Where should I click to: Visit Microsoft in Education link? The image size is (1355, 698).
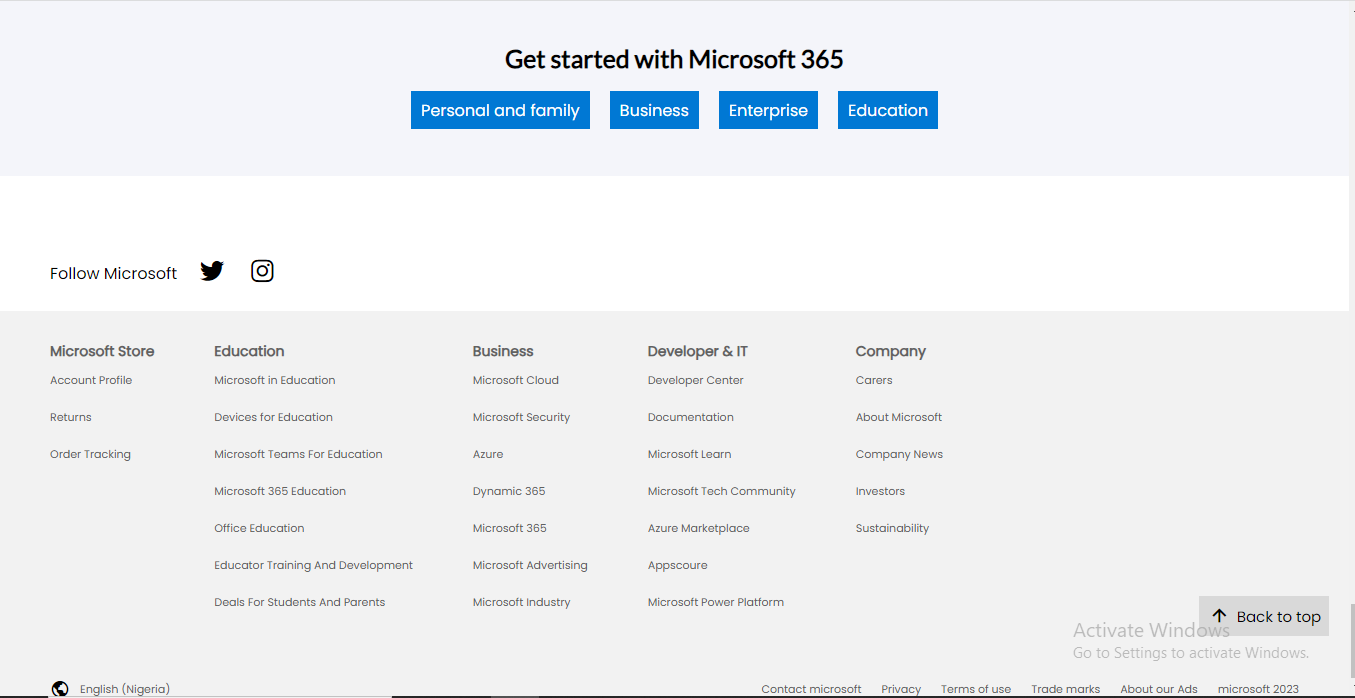coord(274,380)
